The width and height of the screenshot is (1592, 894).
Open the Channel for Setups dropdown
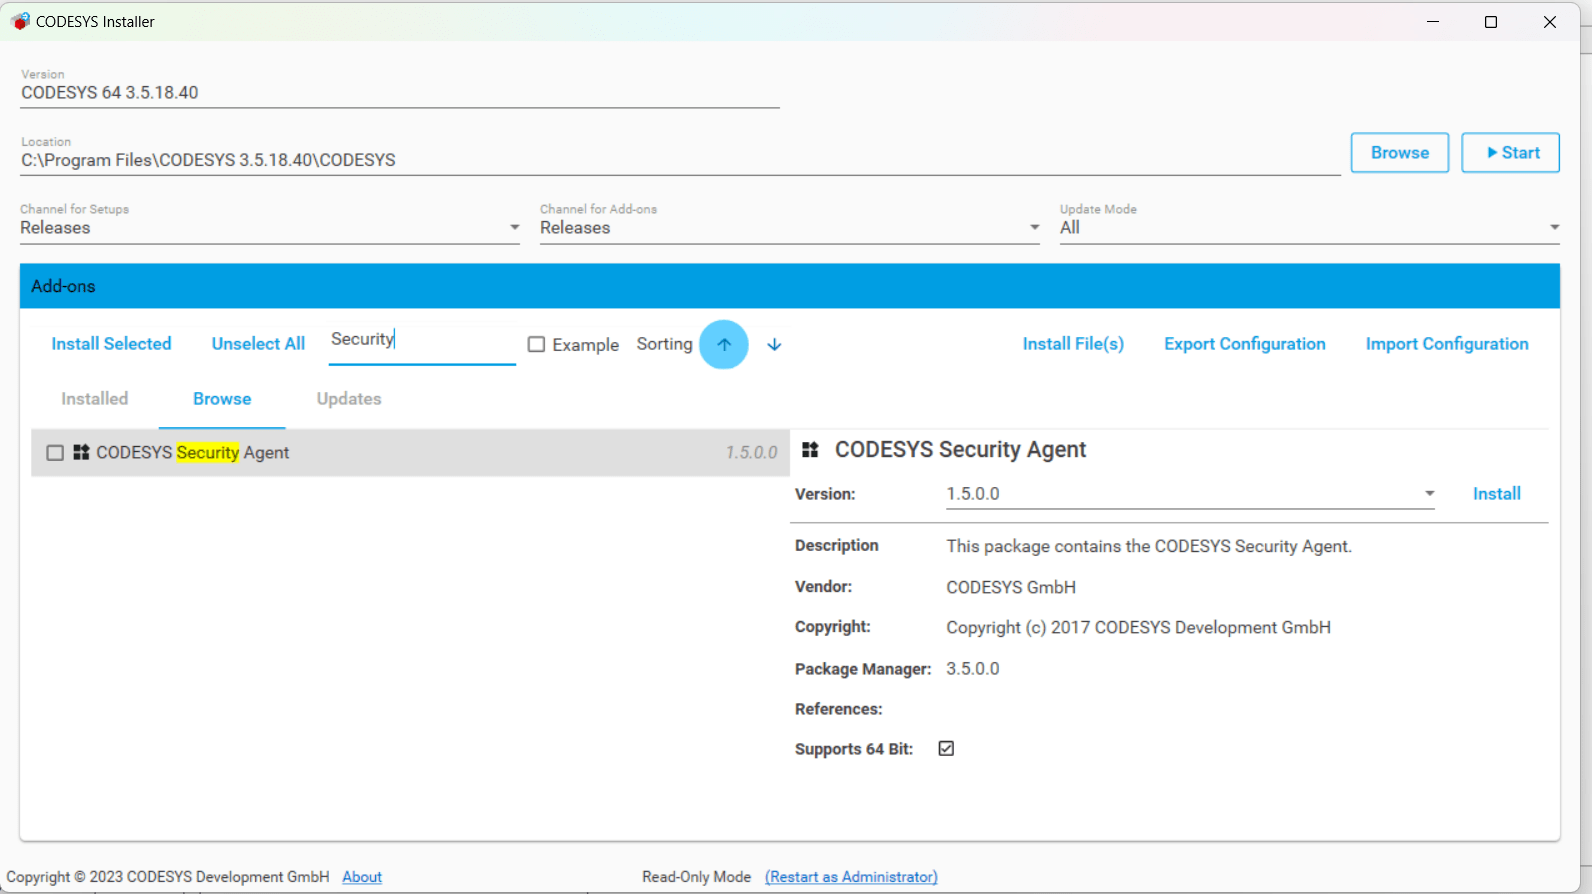tap(270, 228)
